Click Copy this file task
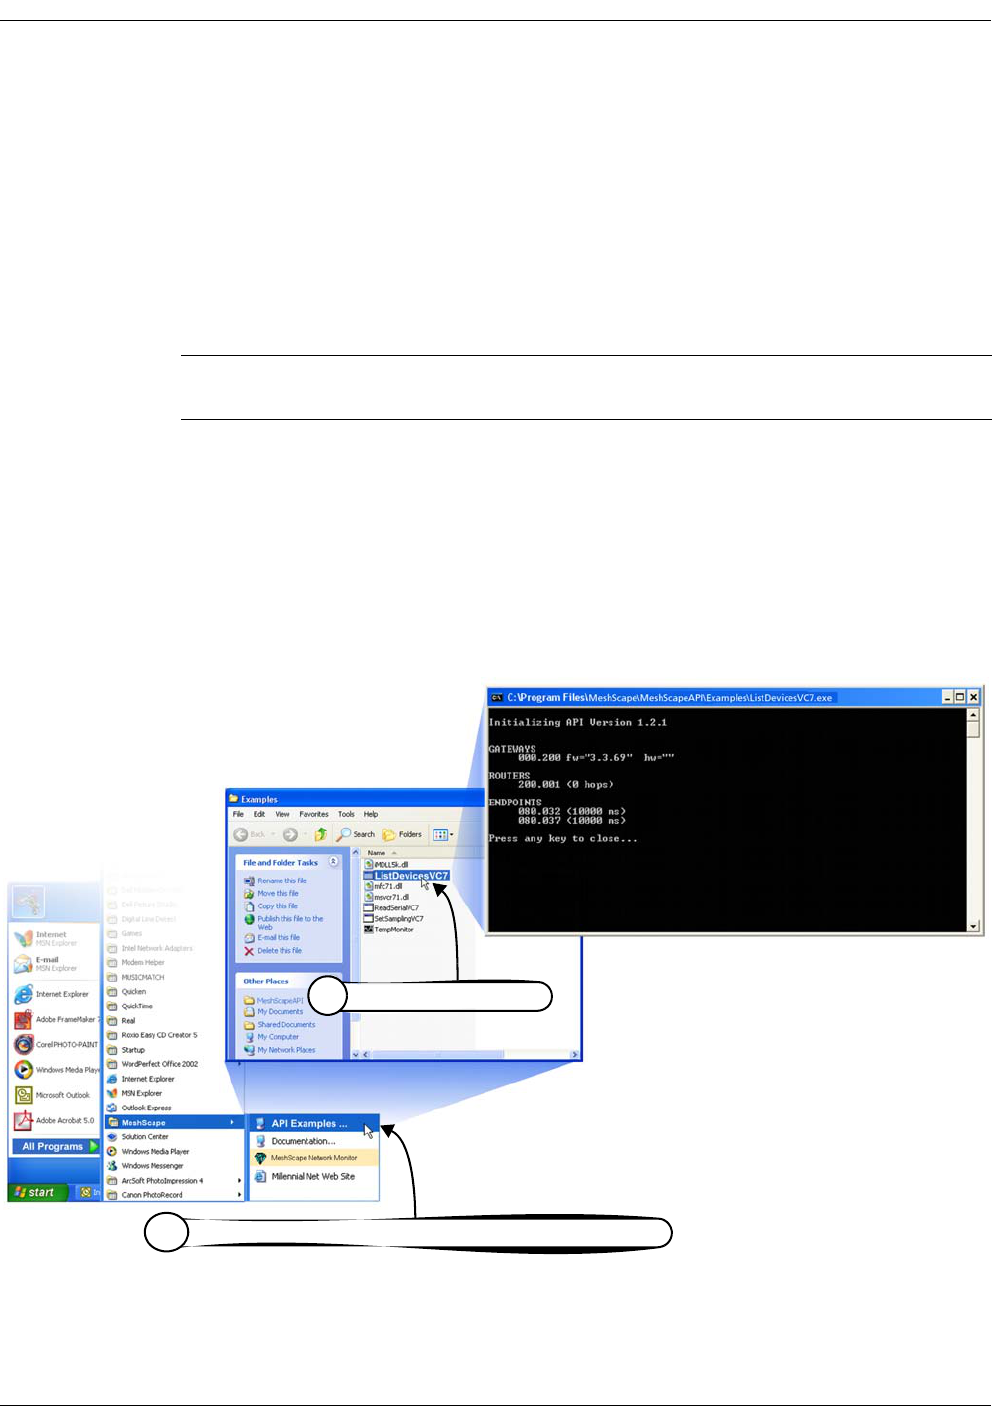Viewport: 992px width, 1406px height. tap(271, 906)
